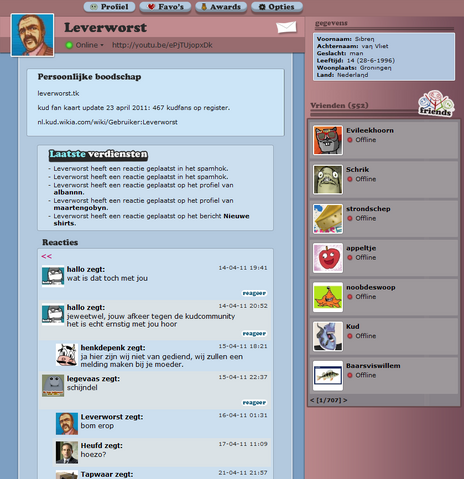The height and width of the screenshot is (479, 464).
Task: Click the green online status indicator
Action: (x=69, y=45)
